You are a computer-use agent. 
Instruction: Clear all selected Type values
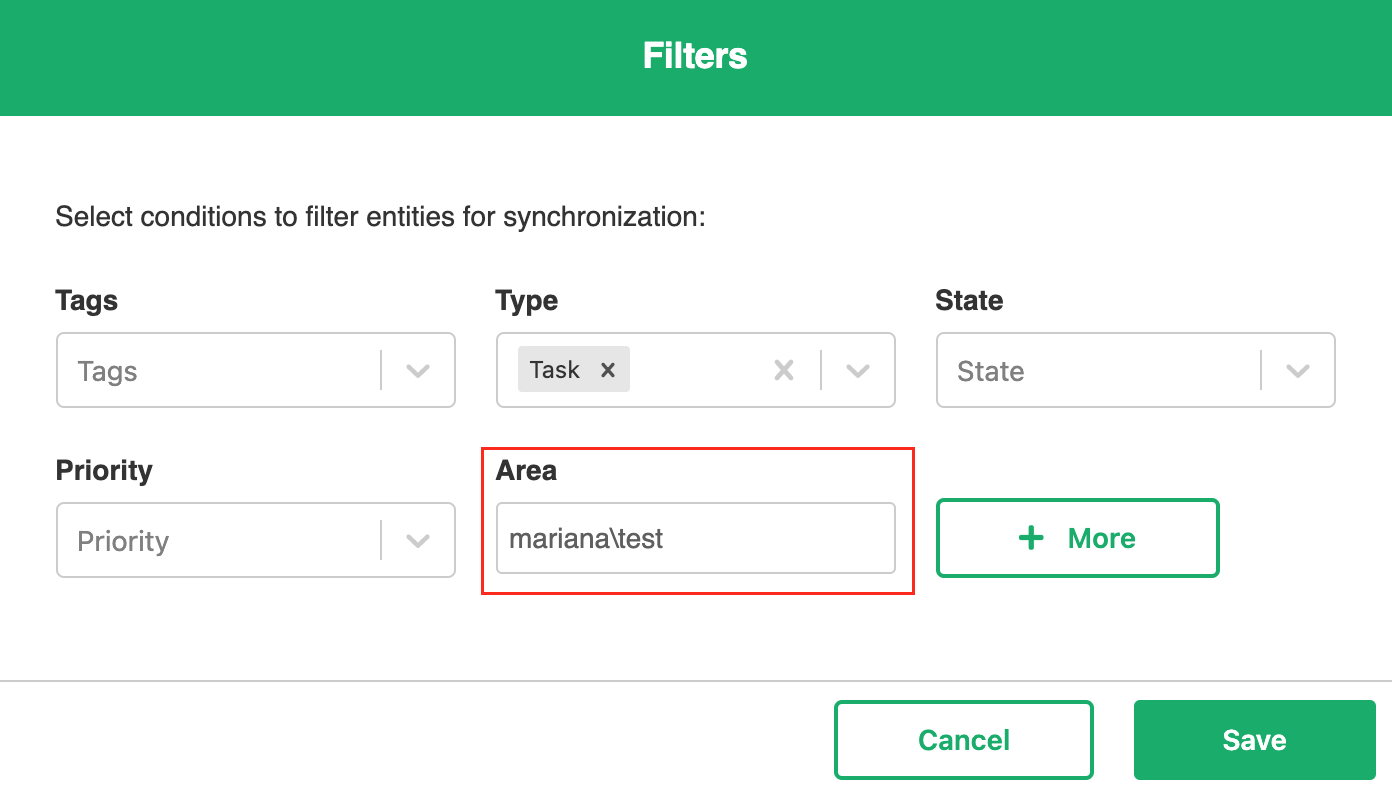(784, 371)
